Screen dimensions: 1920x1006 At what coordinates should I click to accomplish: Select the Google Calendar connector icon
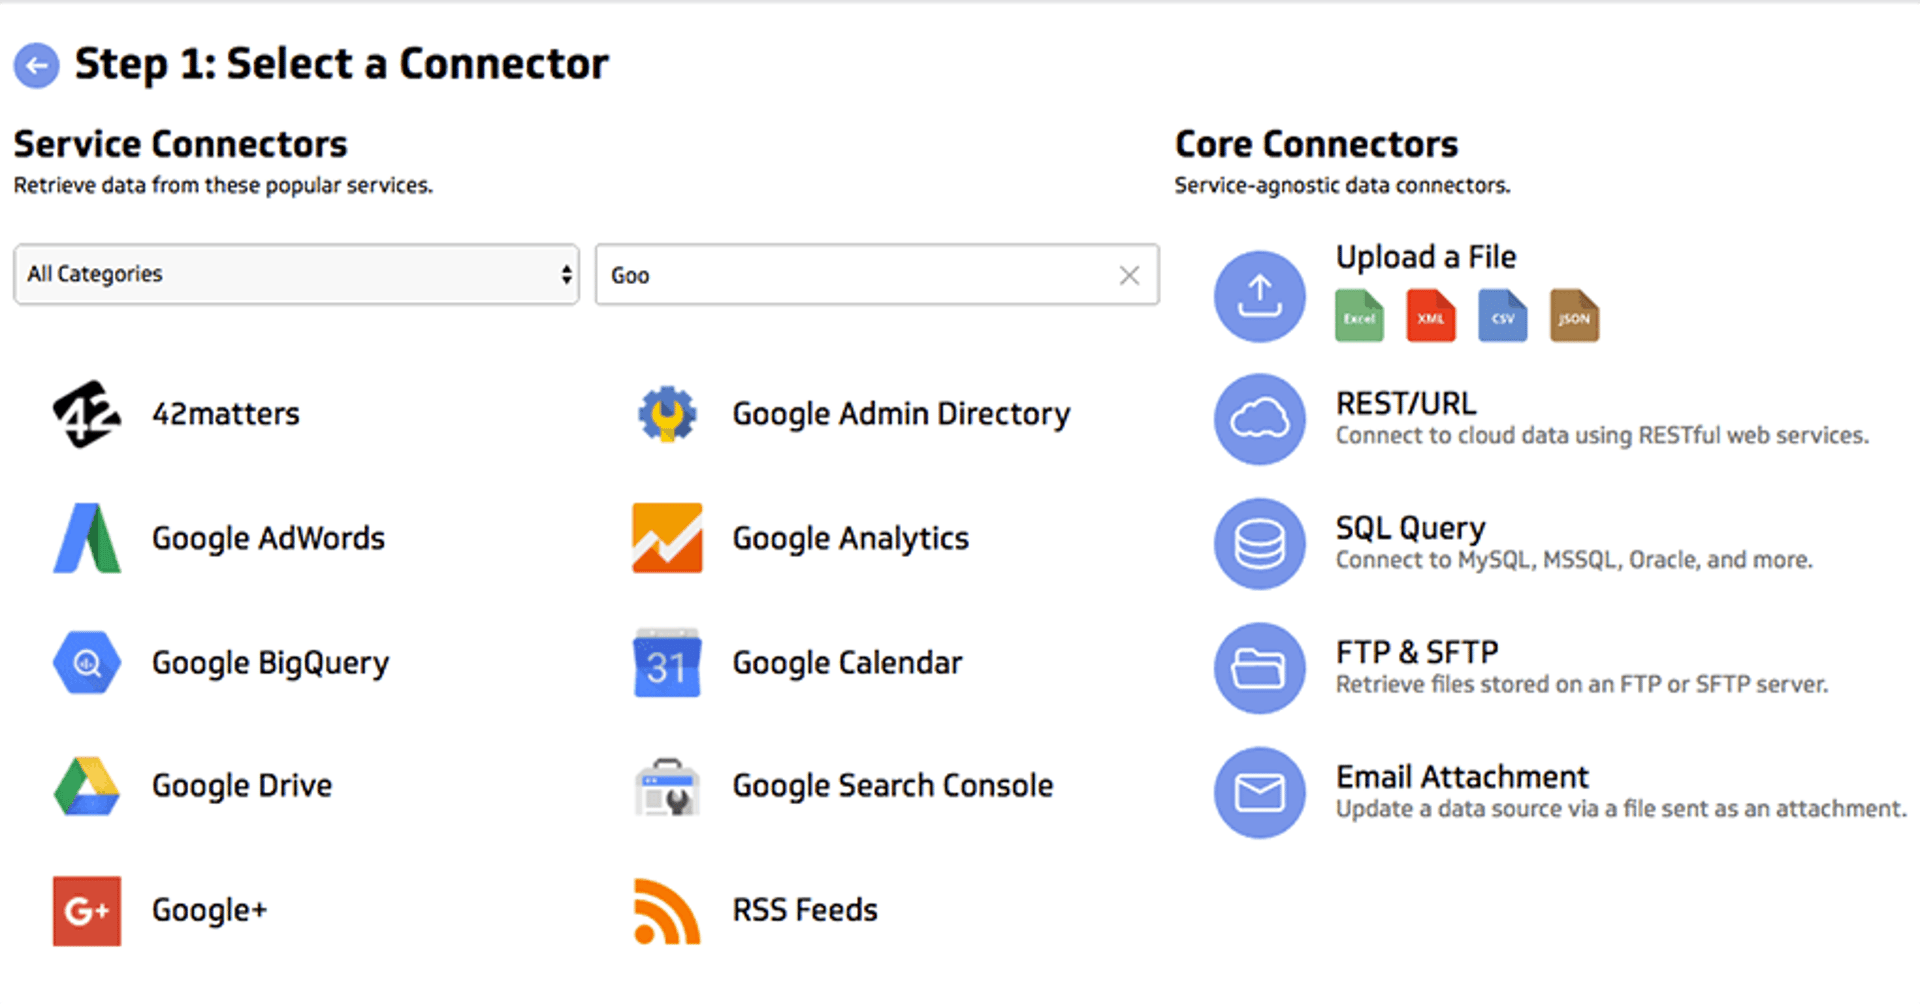[x=666, y=662]
